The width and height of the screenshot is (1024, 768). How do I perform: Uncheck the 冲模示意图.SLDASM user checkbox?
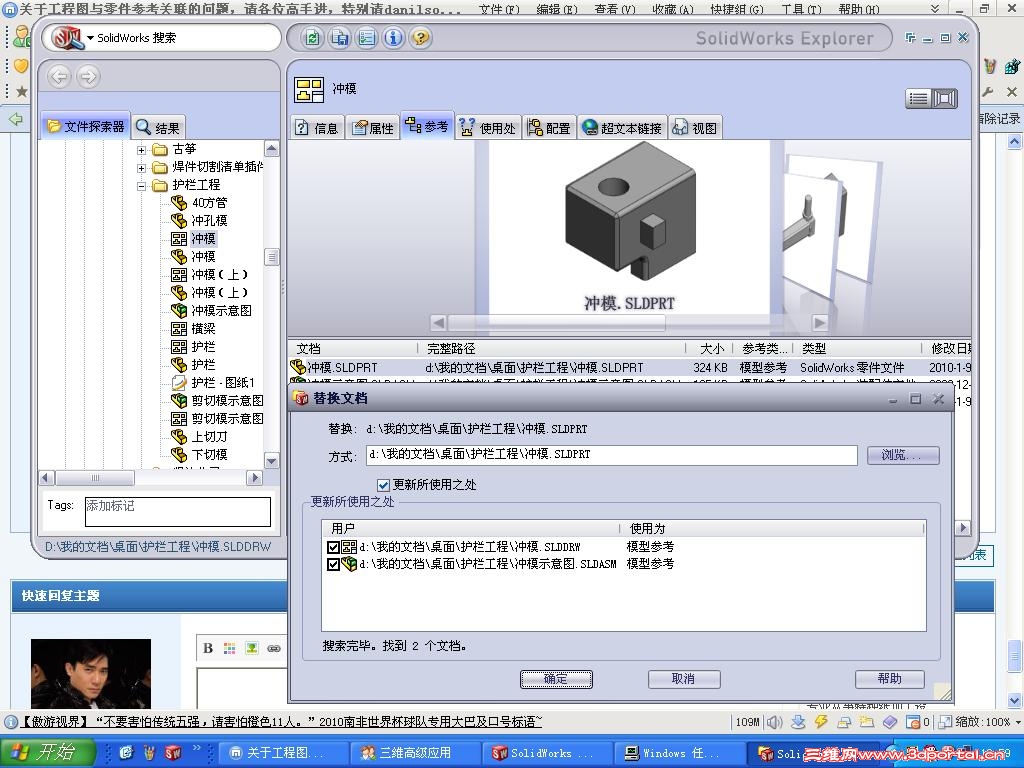click(x=333, y=564)
